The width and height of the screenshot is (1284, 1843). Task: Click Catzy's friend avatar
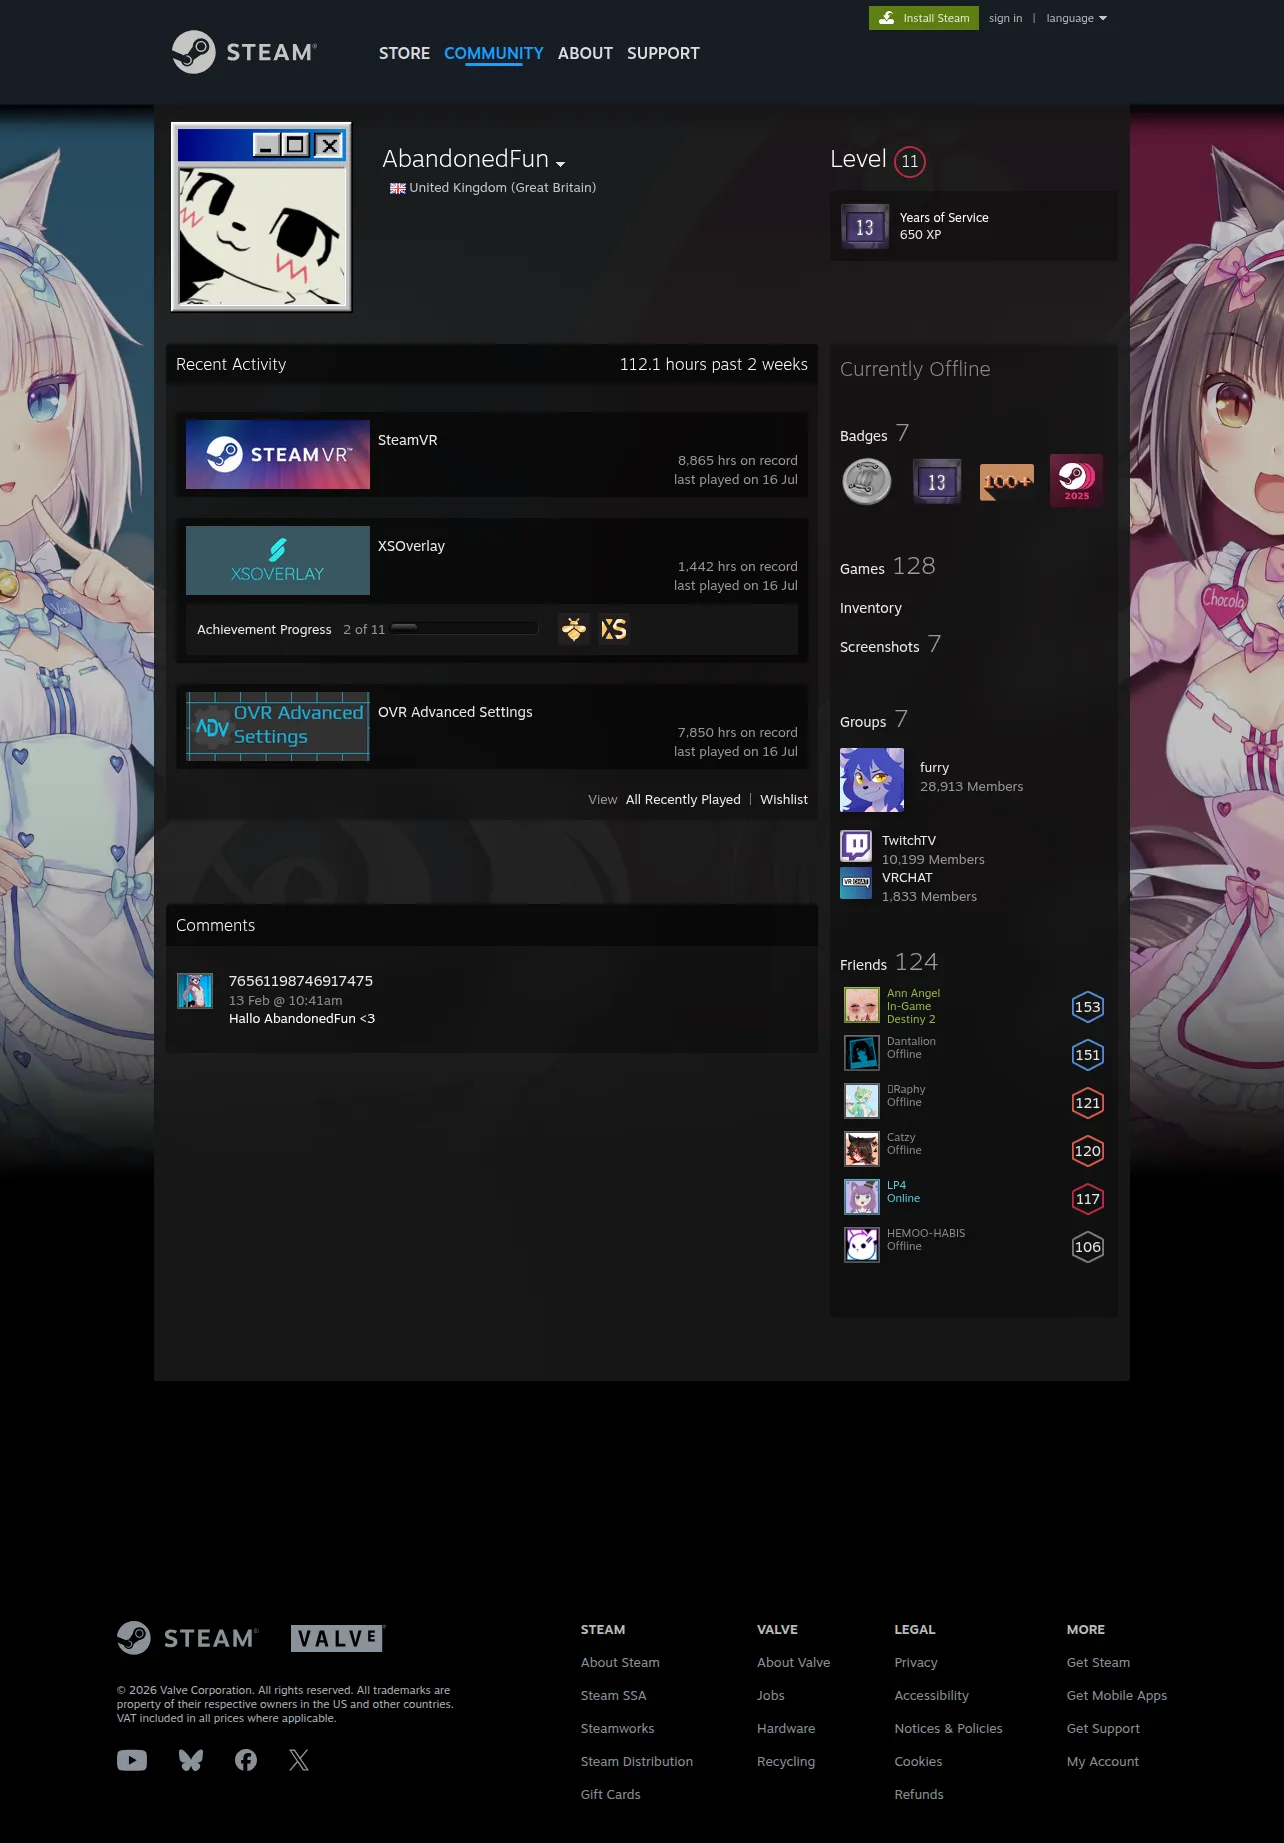pos(862,1149)
